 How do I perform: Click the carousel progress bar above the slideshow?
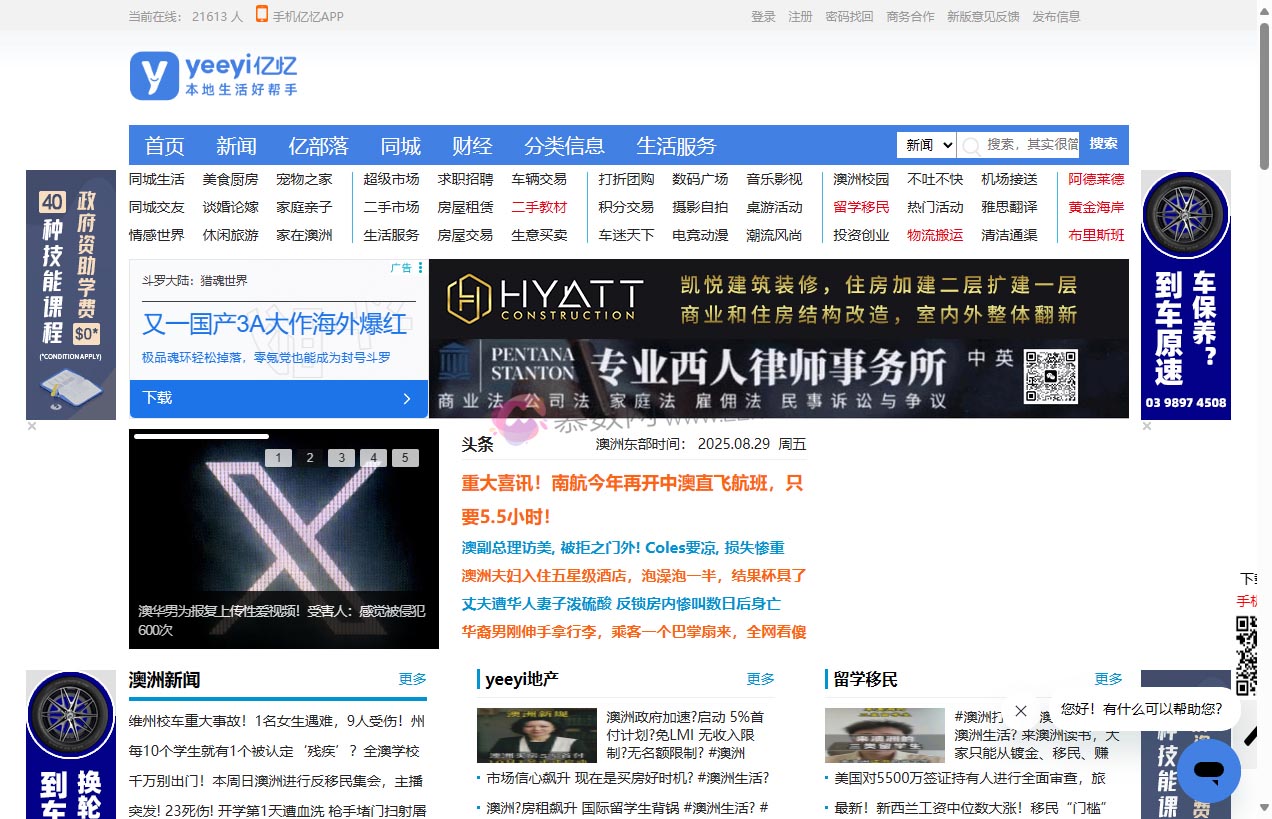(200, 435)
